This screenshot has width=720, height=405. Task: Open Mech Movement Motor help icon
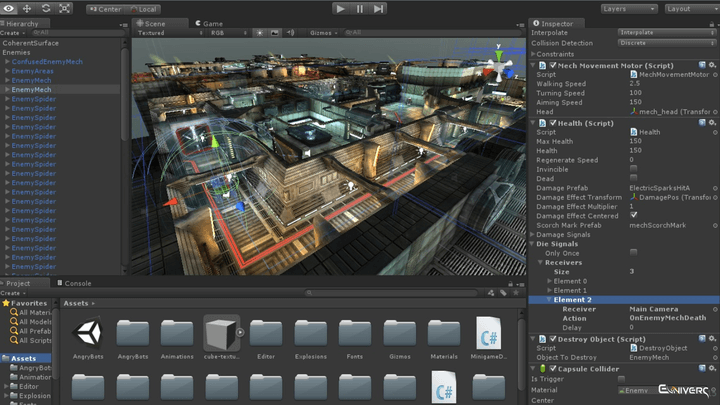click(x=702, y=65)
